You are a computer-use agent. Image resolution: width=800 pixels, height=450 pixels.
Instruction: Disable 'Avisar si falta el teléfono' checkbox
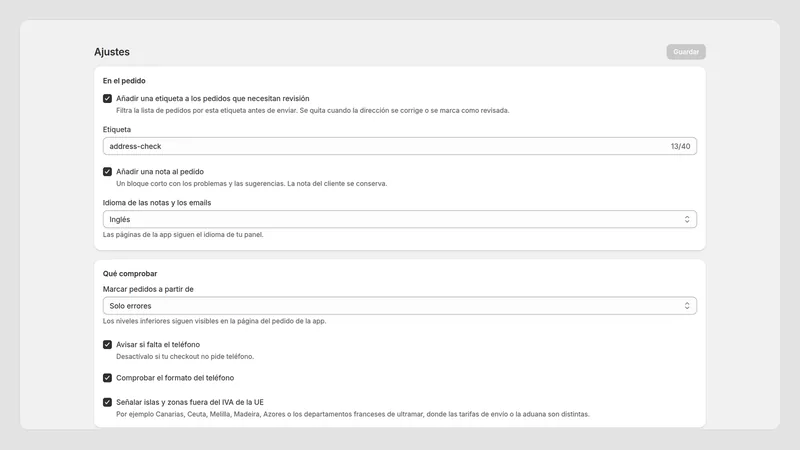[x=107, y=344]
